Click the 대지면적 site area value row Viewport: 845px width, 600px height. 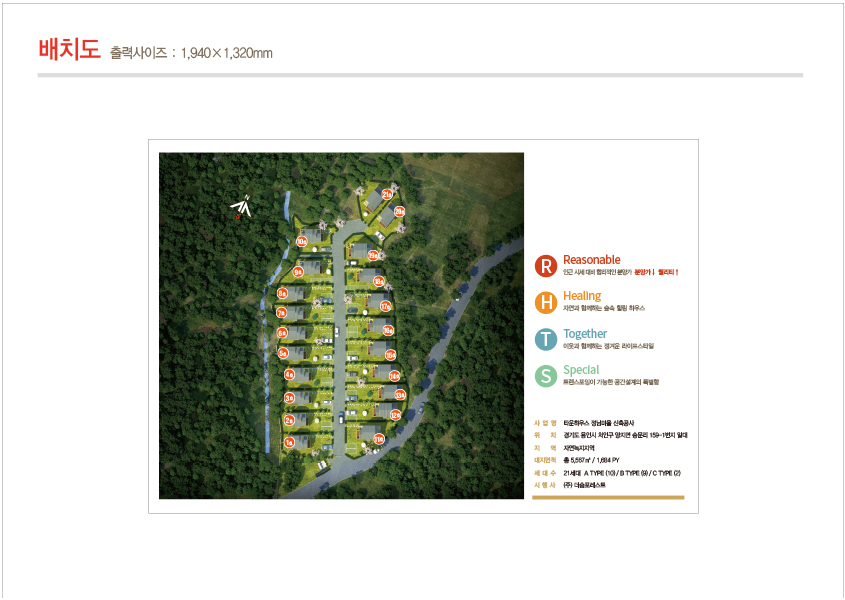point(591,460)
